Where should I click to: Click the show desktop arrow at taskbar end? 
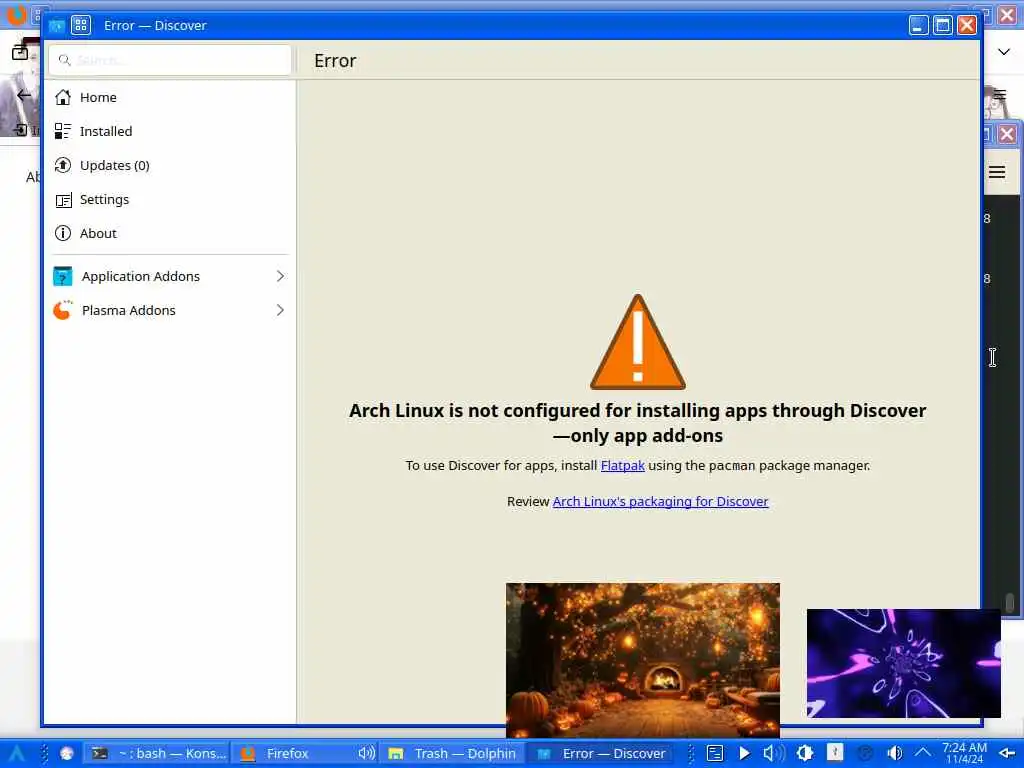click(1007, 754)
